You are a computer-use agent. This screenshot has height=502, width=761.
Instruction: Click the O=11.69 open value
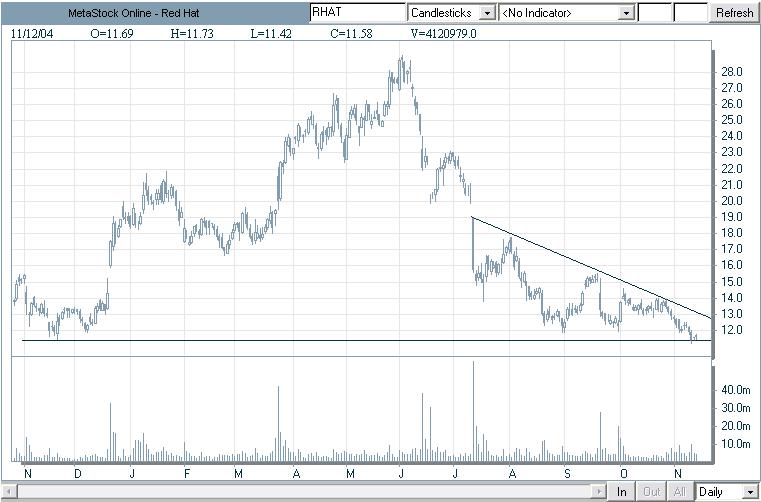[x=112, y=33]
